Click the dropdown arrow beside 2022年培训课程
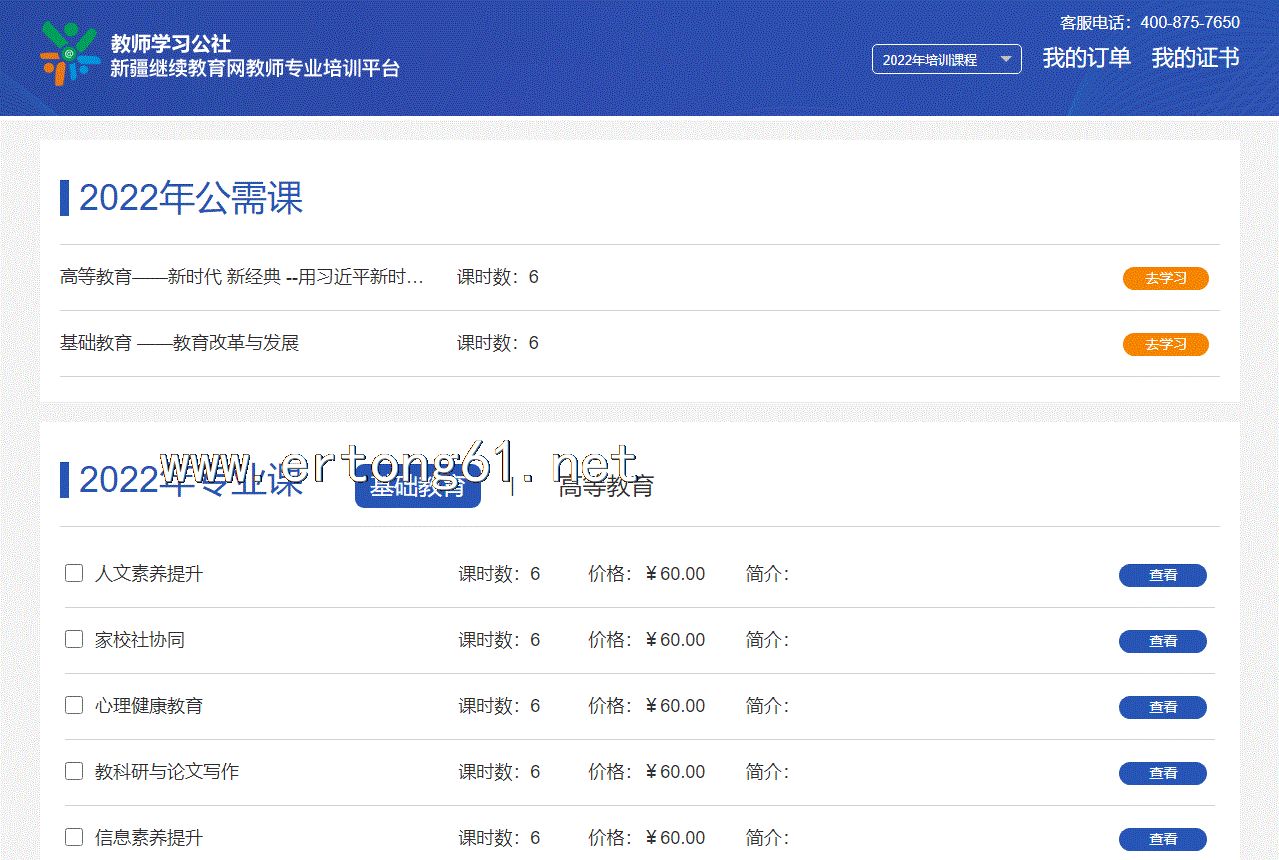 [x=1006, y=60]
